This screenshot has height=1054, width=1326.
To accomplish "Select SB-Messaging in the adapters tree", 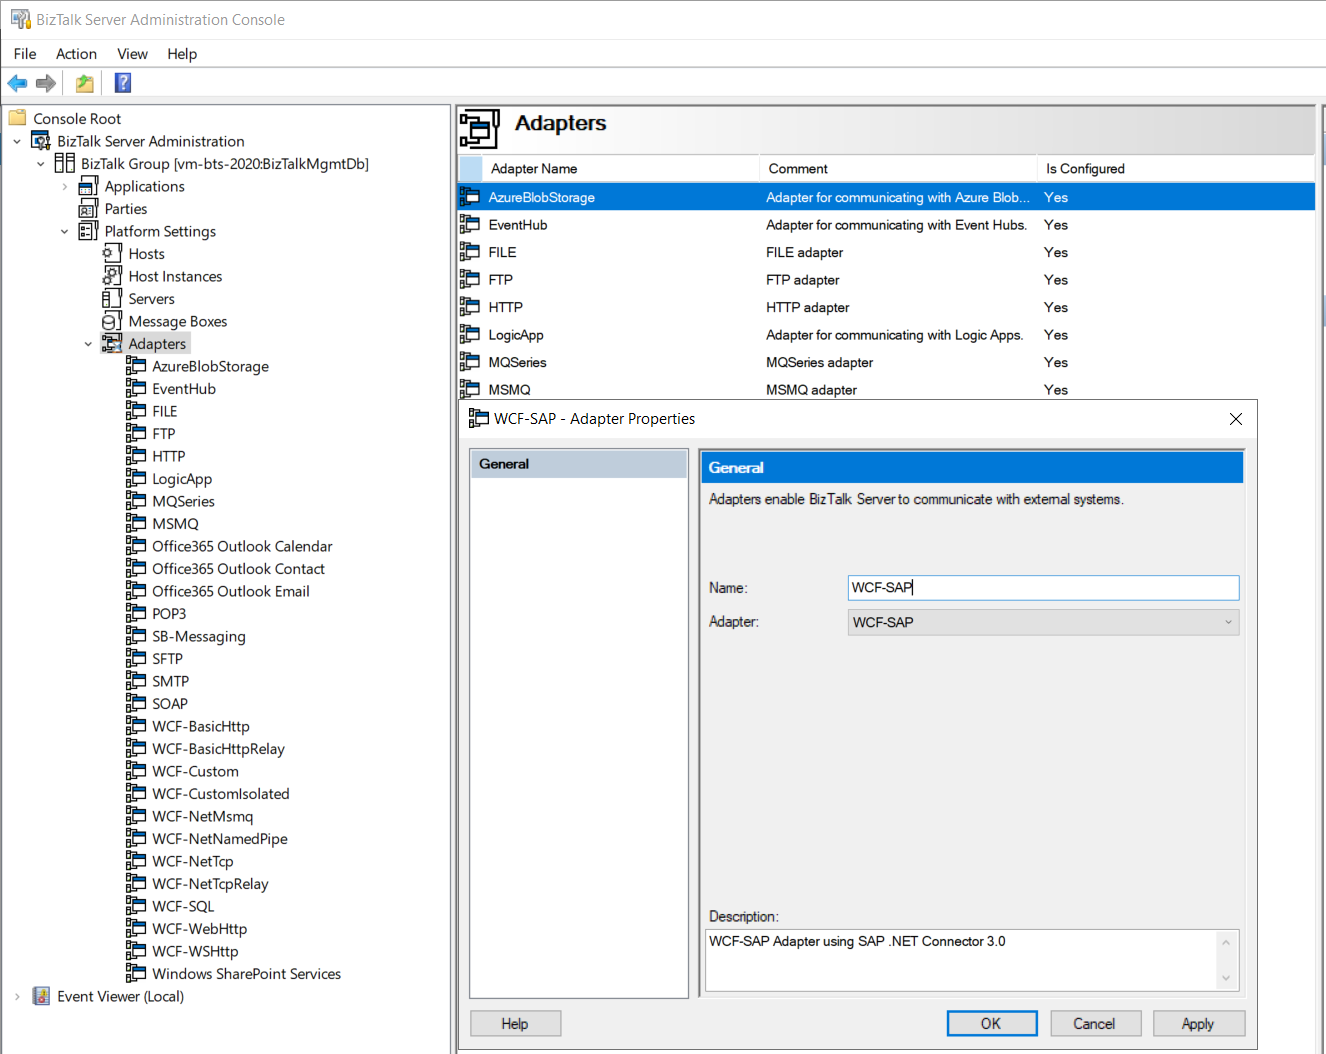I will pyautogui.click(x=199, y=636).
